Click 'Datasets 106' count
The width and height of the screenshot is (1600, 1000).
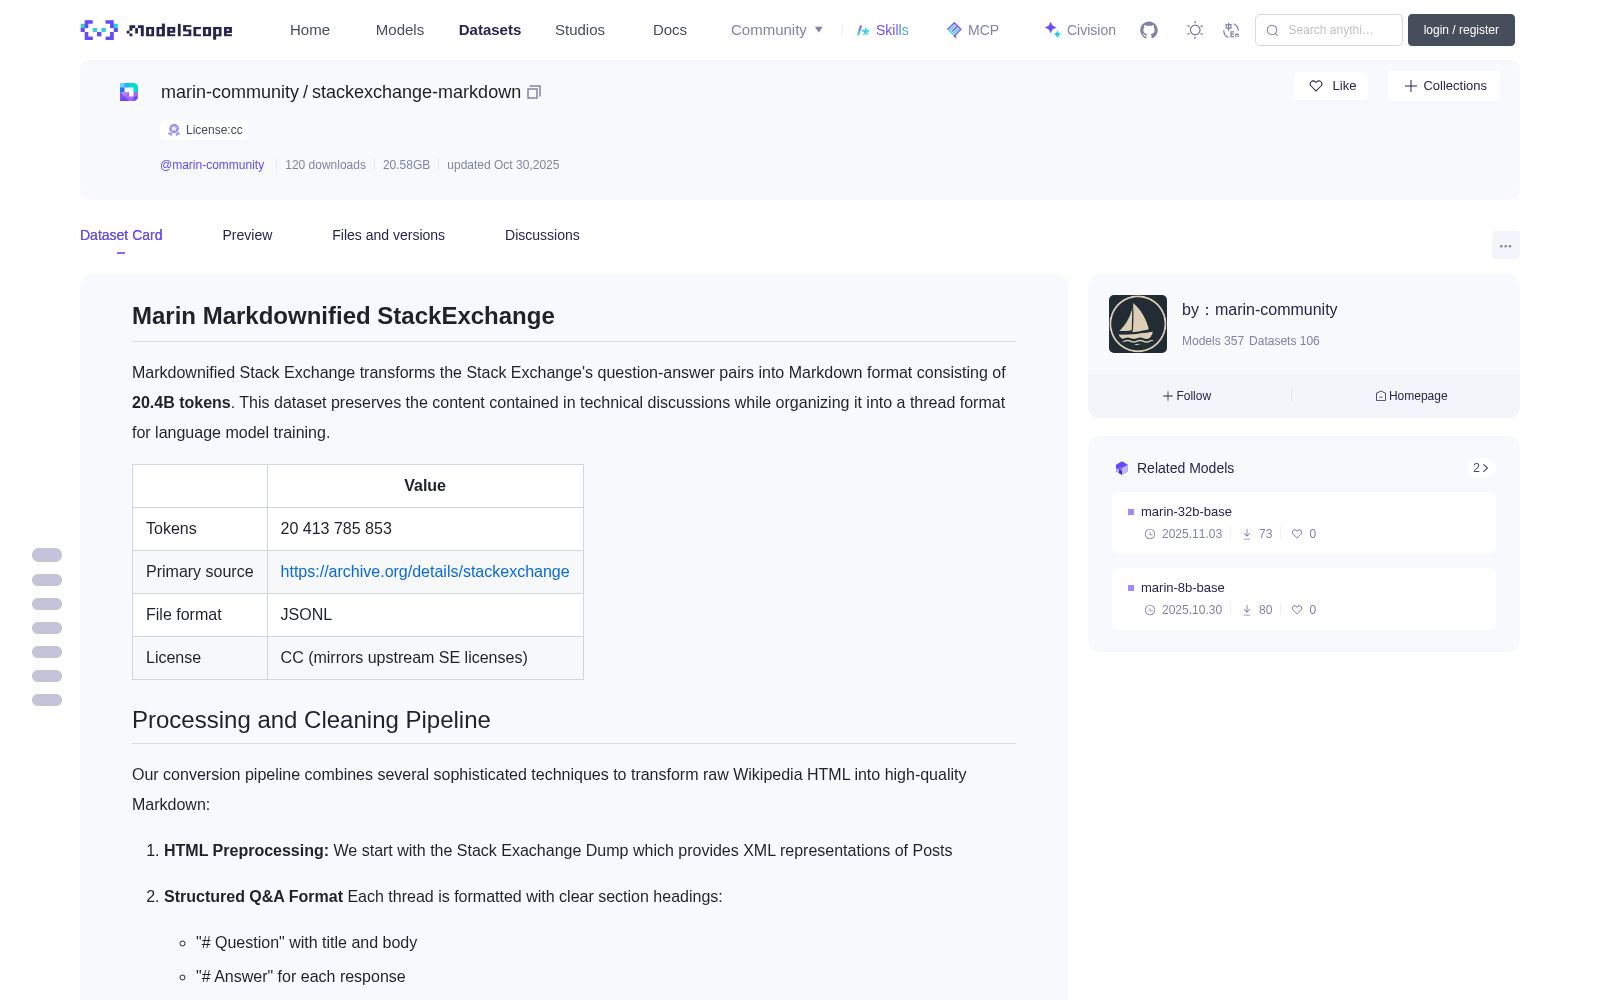1284,341
